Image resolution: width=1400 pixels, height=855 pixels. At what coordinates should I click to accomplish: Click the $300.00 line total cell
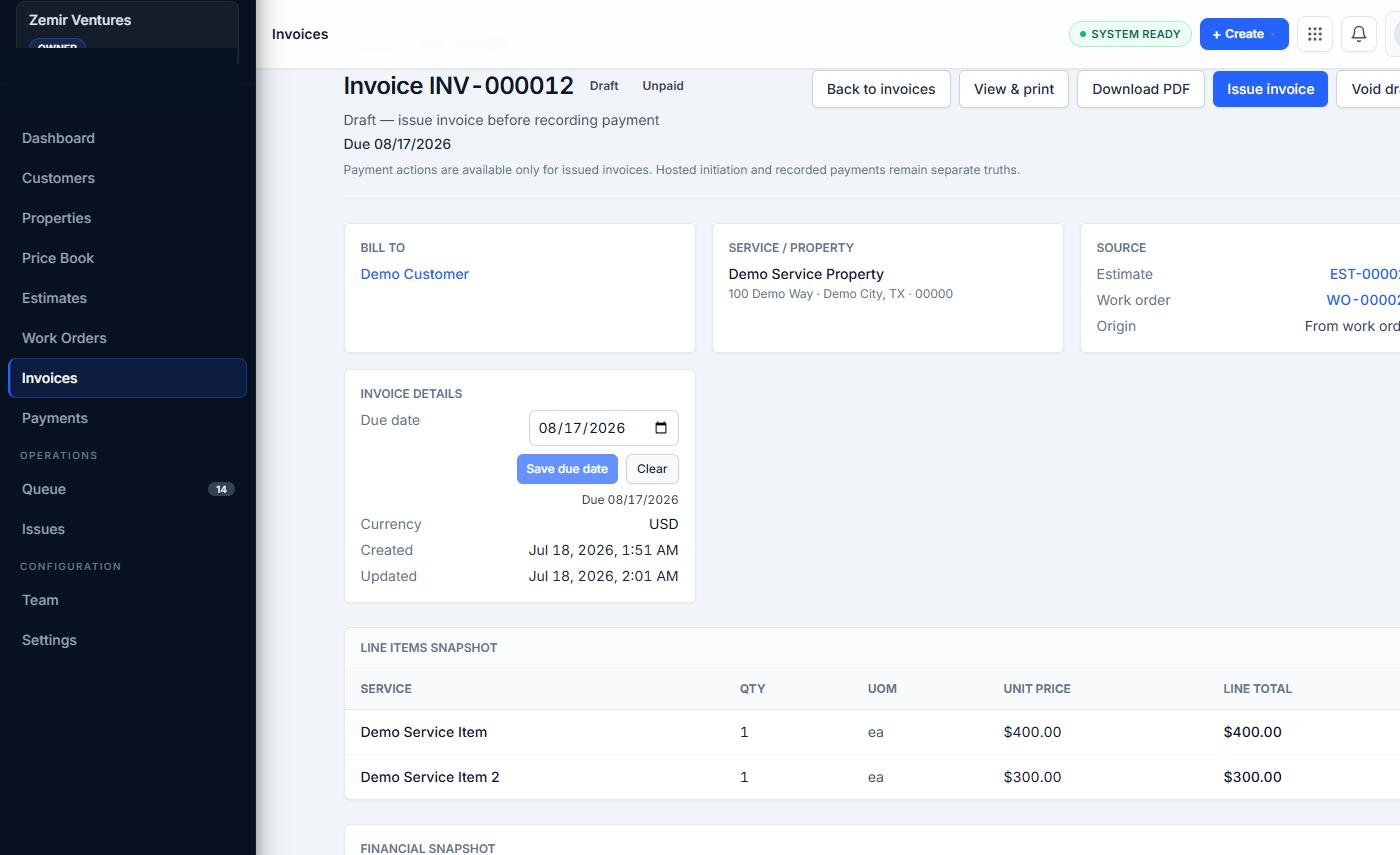point(1252,777)
